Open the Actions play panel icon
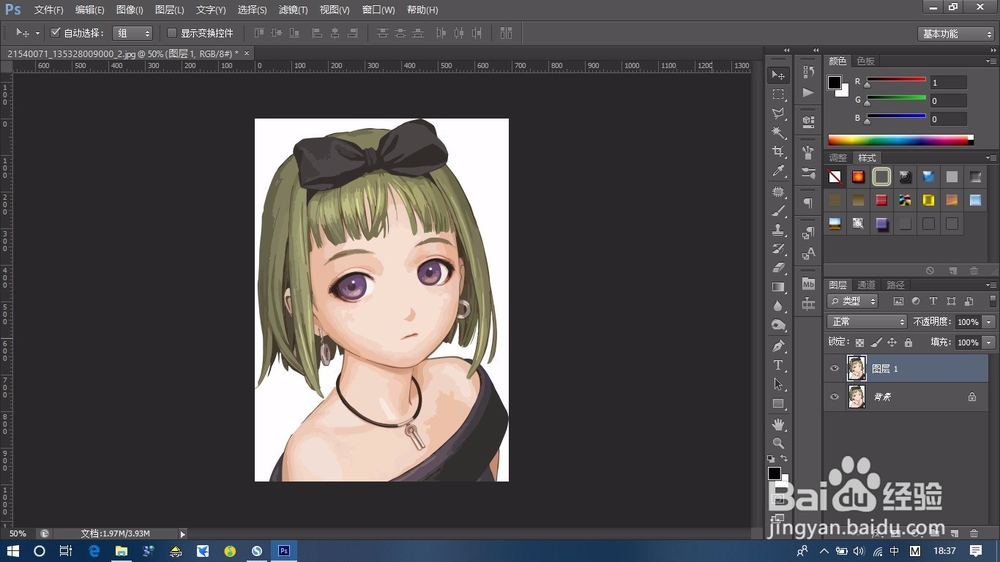The width and height of the screenshot is (1000, 562). (809, 92)
